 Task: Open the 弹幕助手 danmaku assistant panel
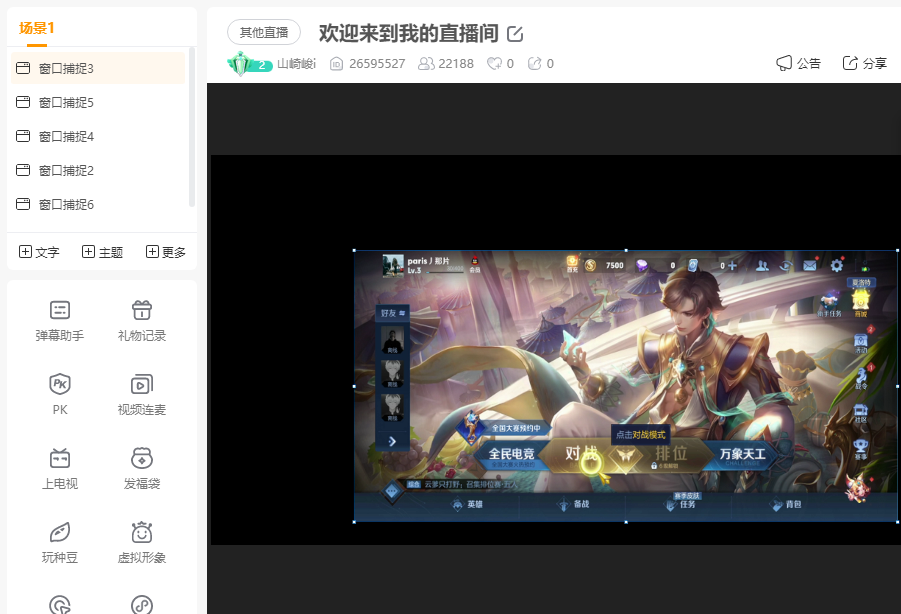(x=59, y=320)
